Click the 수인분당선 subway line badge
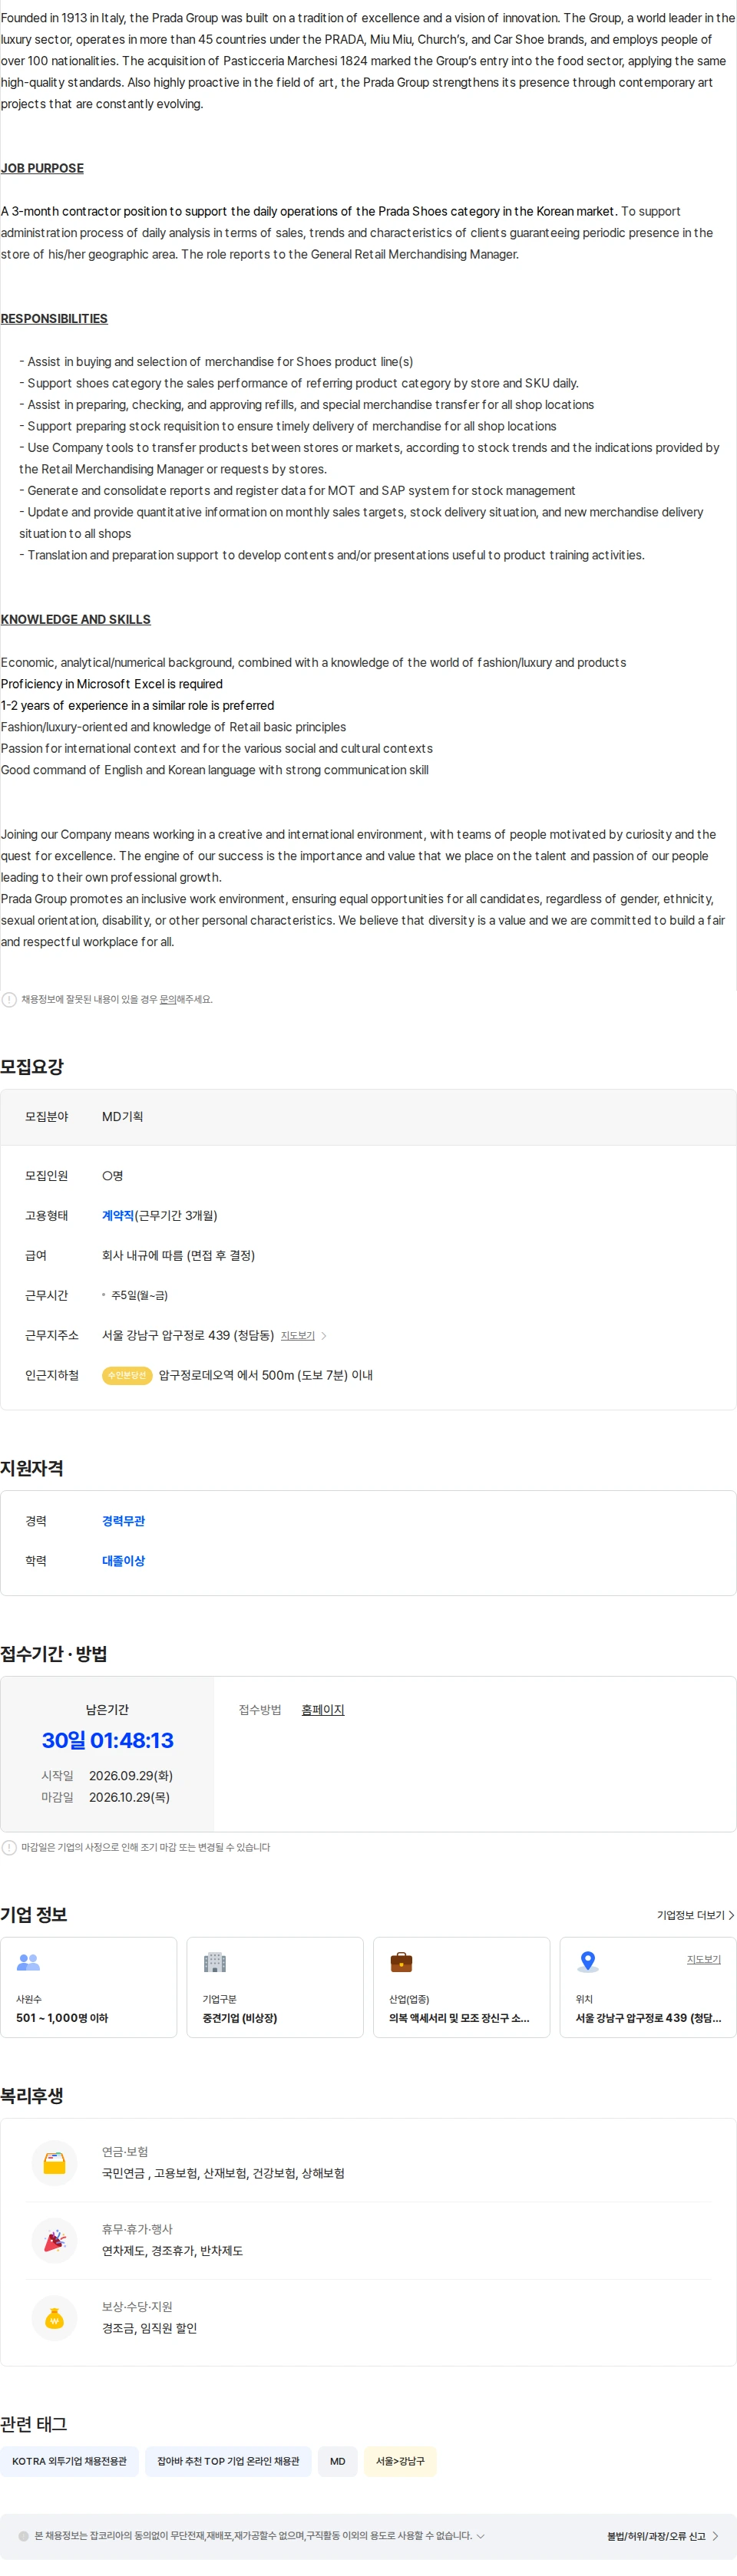737x2576 pixels. [127, 1375]
